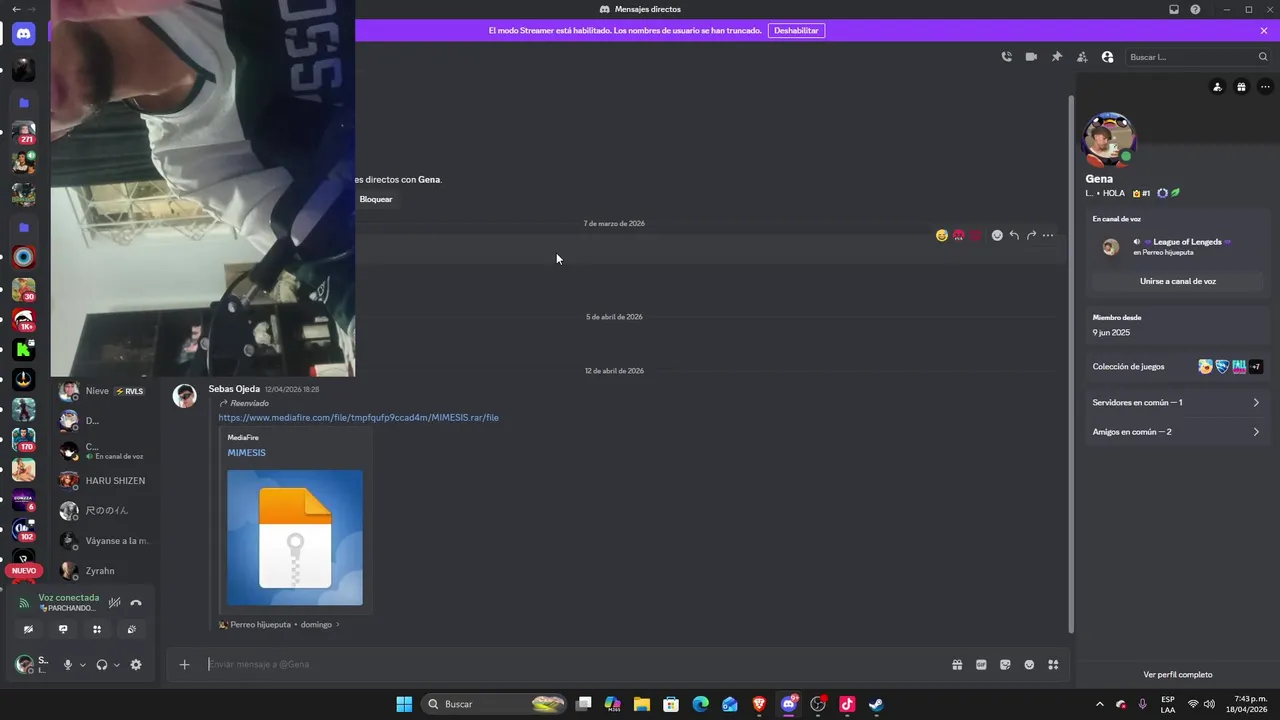Open microphone input options dropdown

click(x=83, y=665)
